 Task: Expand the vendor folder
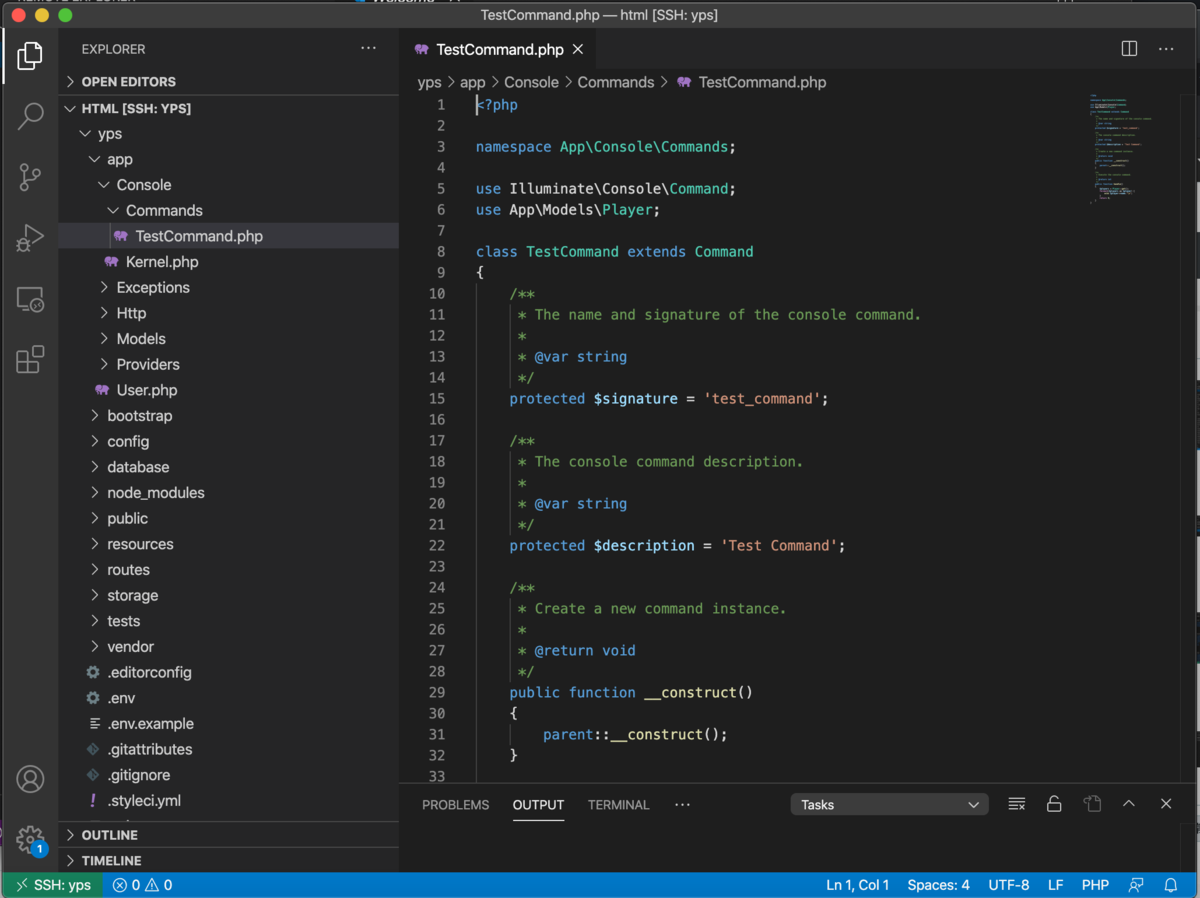[x=228, y=647]
